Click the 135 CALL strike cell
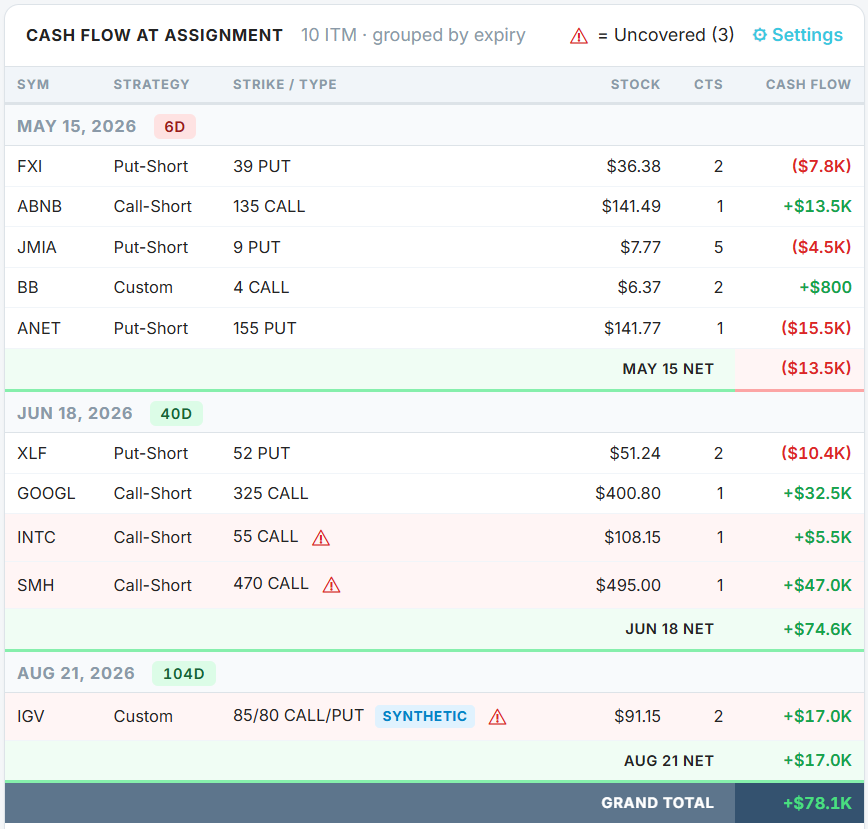868x829 pixels. (268, 206)
